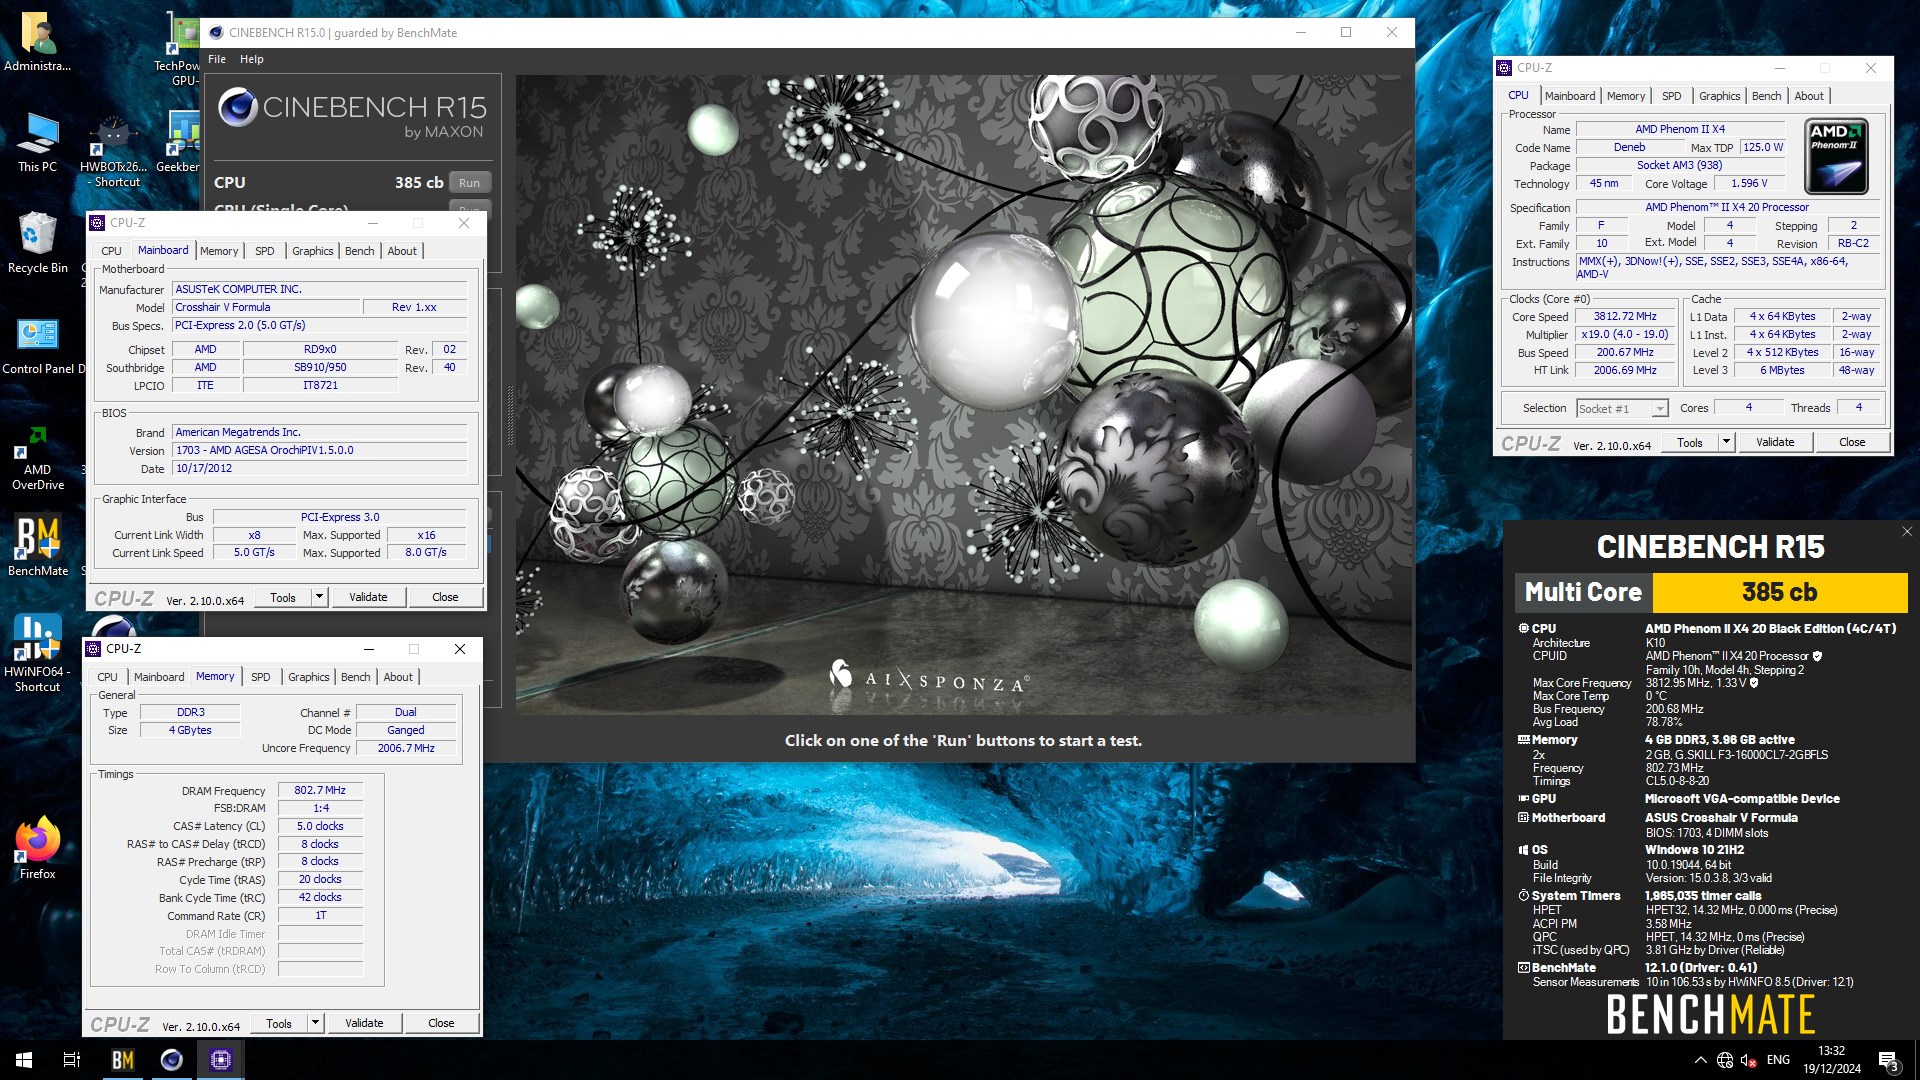The image size is (1920, 1080).
Task: Click the muted volume tray icon
Action: [1749, 1060]
